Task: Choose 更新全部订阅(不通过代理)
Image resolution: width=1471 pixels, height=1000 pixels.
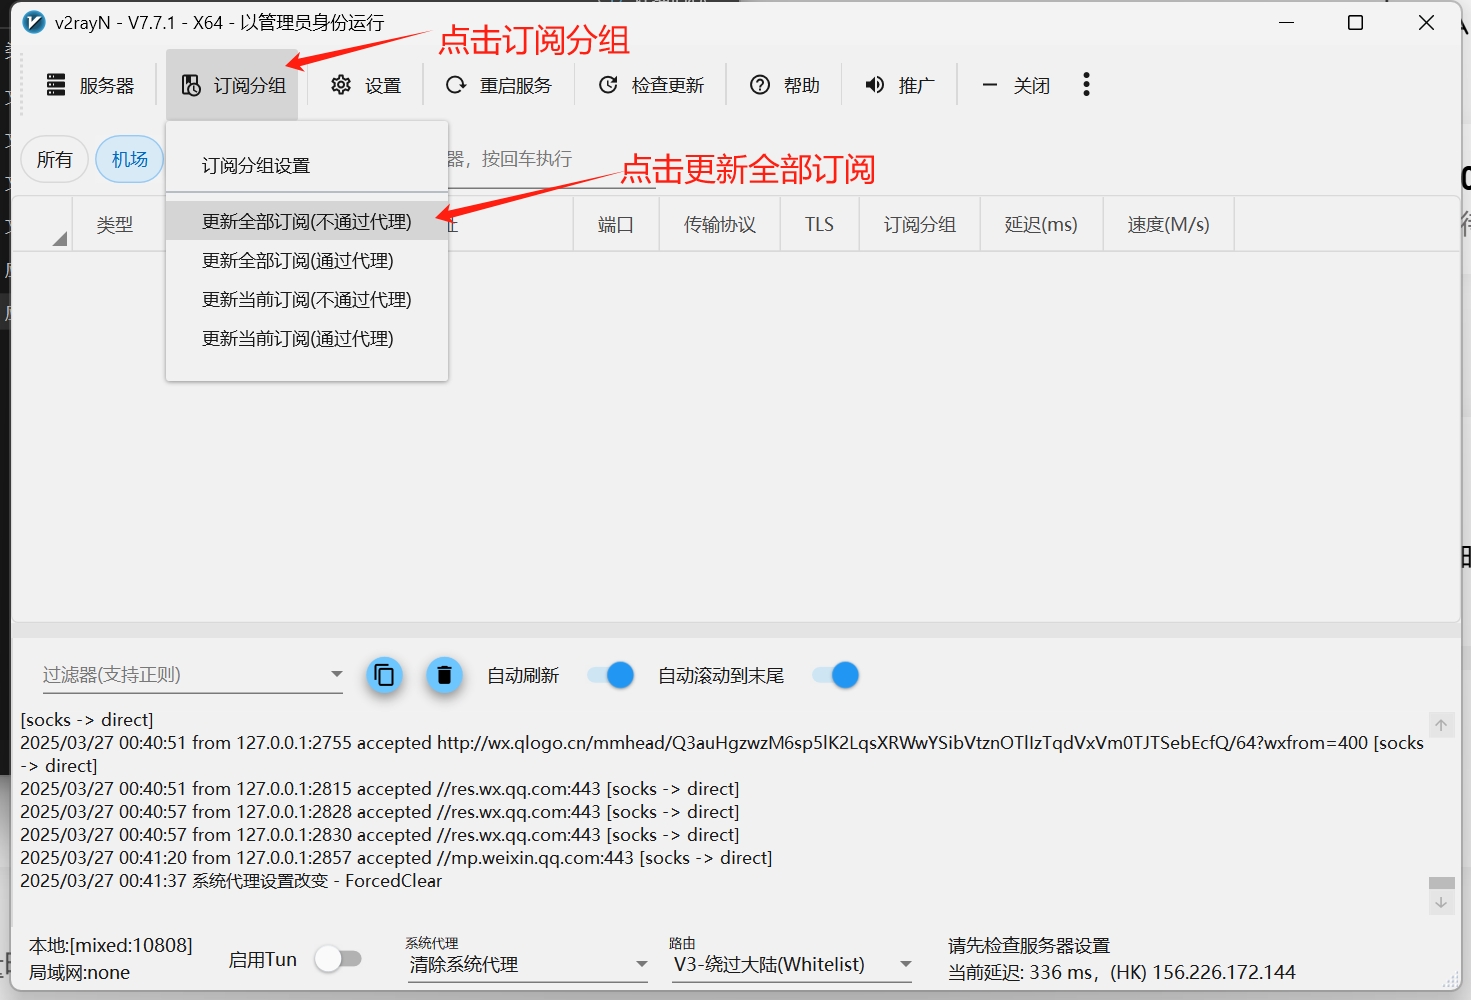Action: 307,221
